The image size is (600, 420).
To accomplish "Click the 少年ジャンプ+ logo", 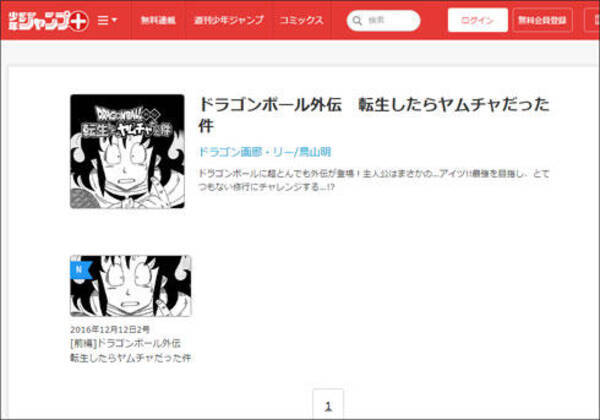I will click(49, 20).
